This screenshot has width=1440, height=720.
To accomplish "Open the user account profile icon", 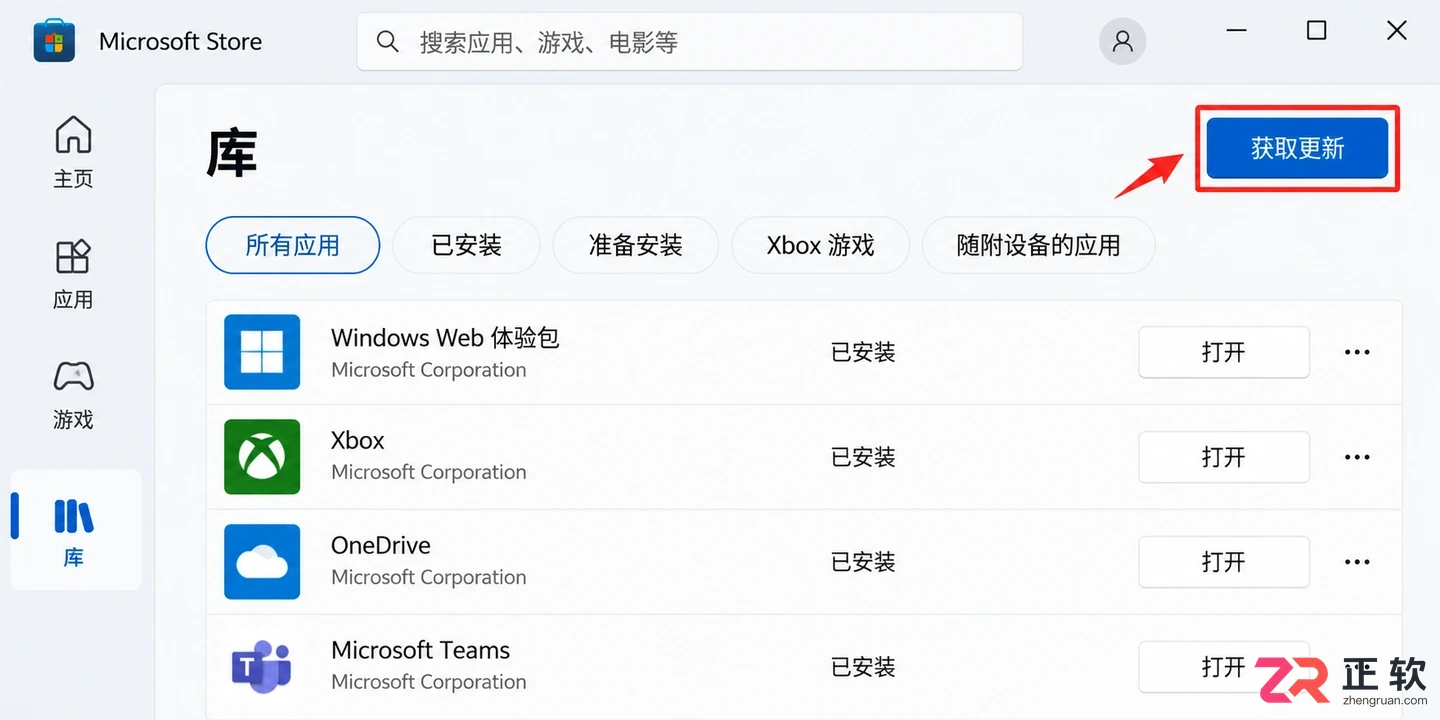I will pyautogui.click(x=1122, y=42).
